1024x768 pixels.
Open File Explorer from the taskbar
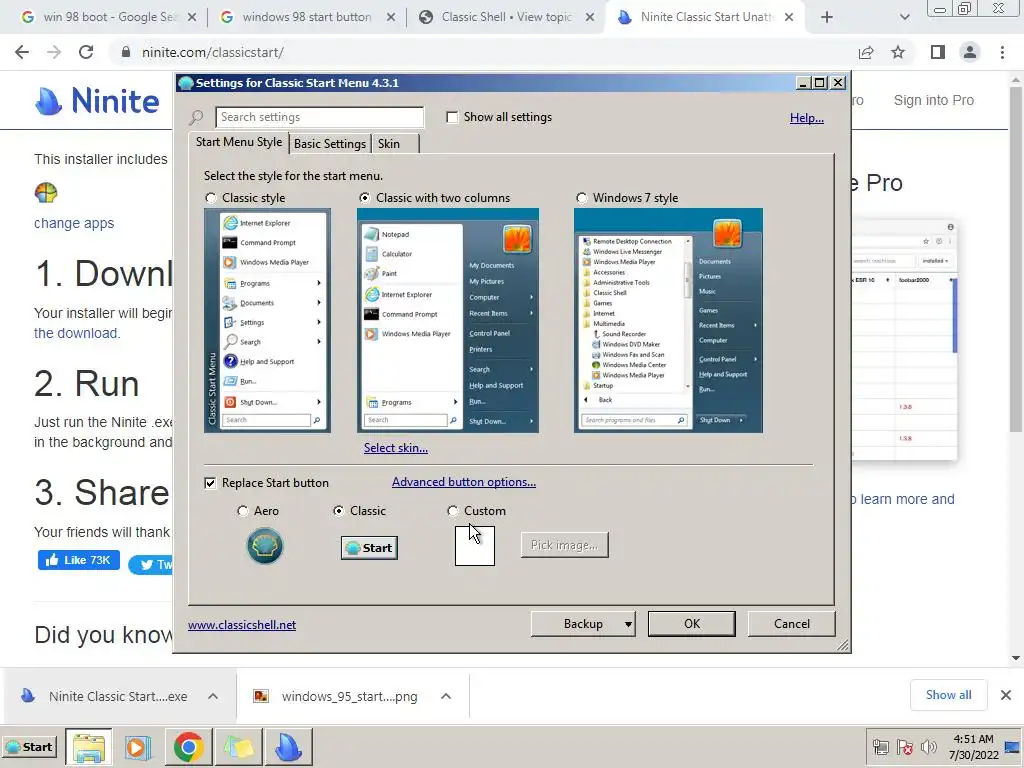pyautogui.click(x=89, y=747)
